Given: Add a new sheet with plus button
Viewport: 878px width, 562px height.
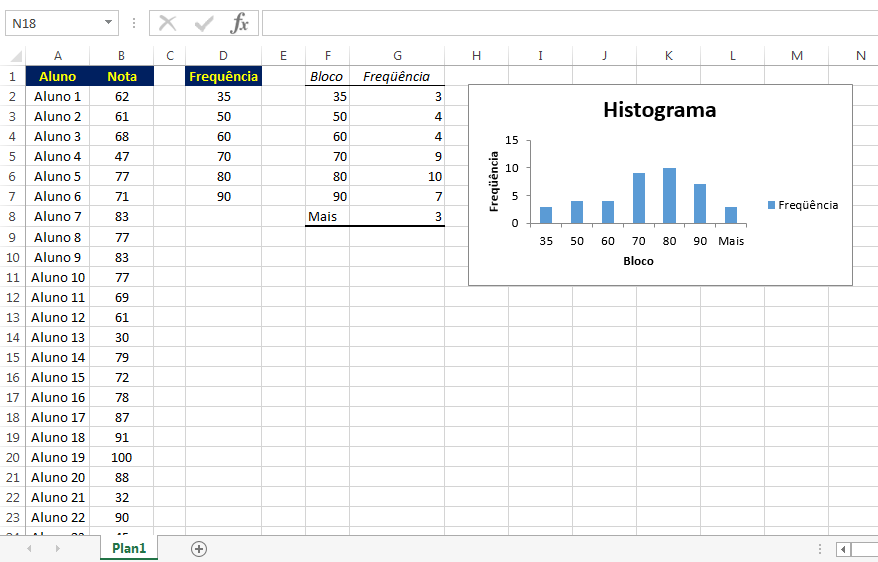Looking at the screenshot, I should (199, 548).
